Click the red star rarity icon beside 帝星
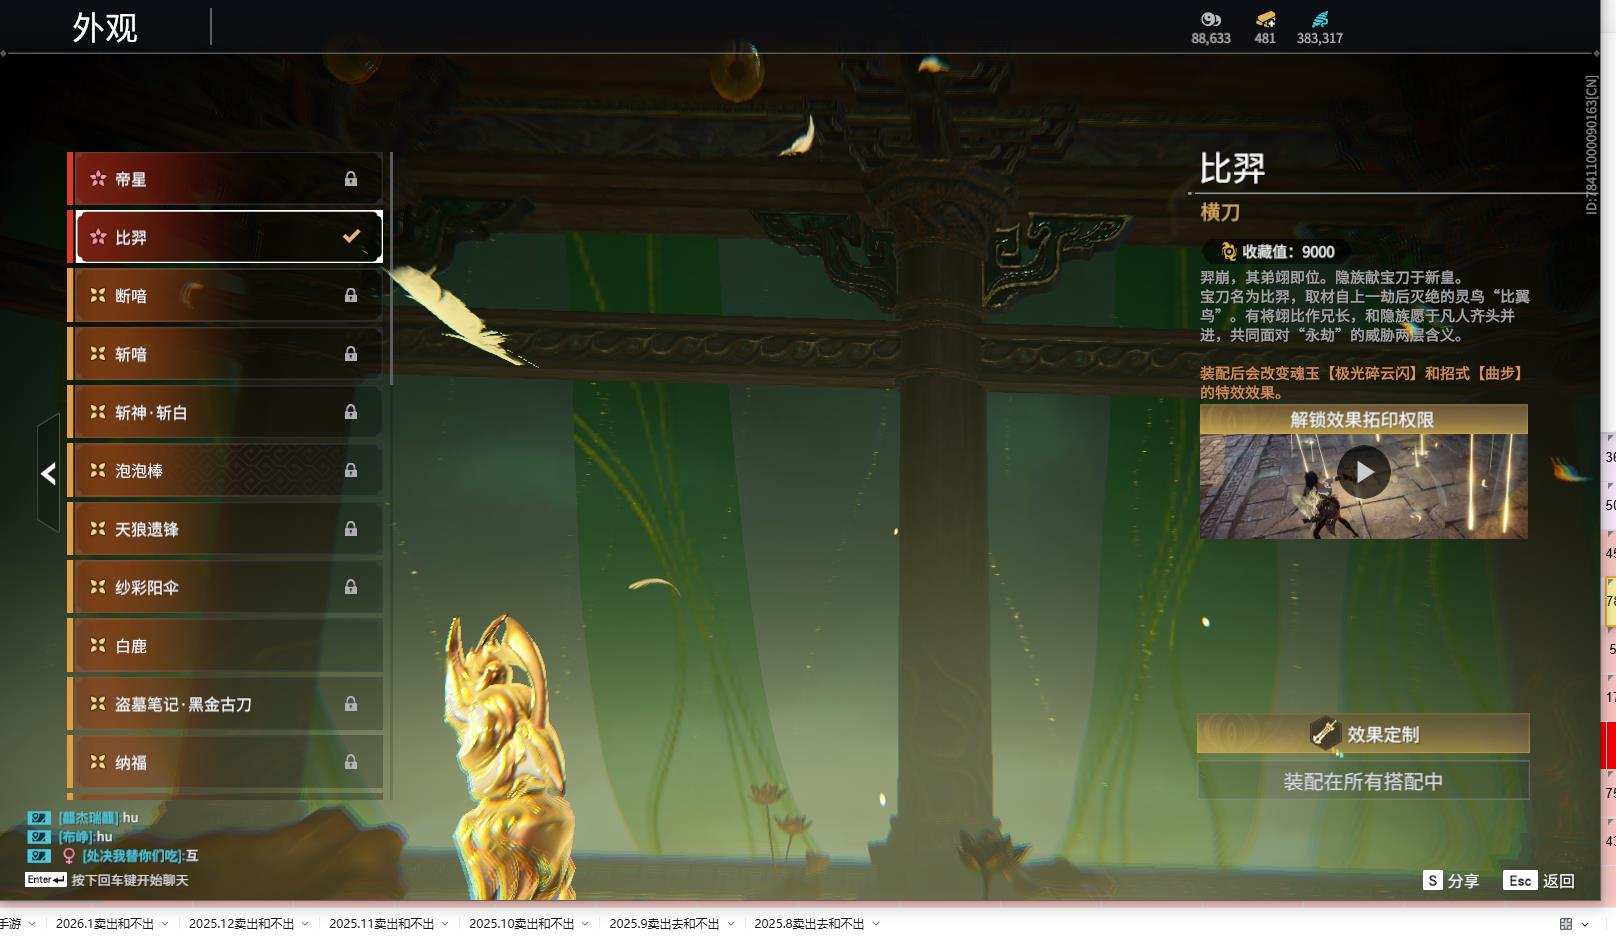Screen dimensions: 1616x939 click(x=98, y=179)
